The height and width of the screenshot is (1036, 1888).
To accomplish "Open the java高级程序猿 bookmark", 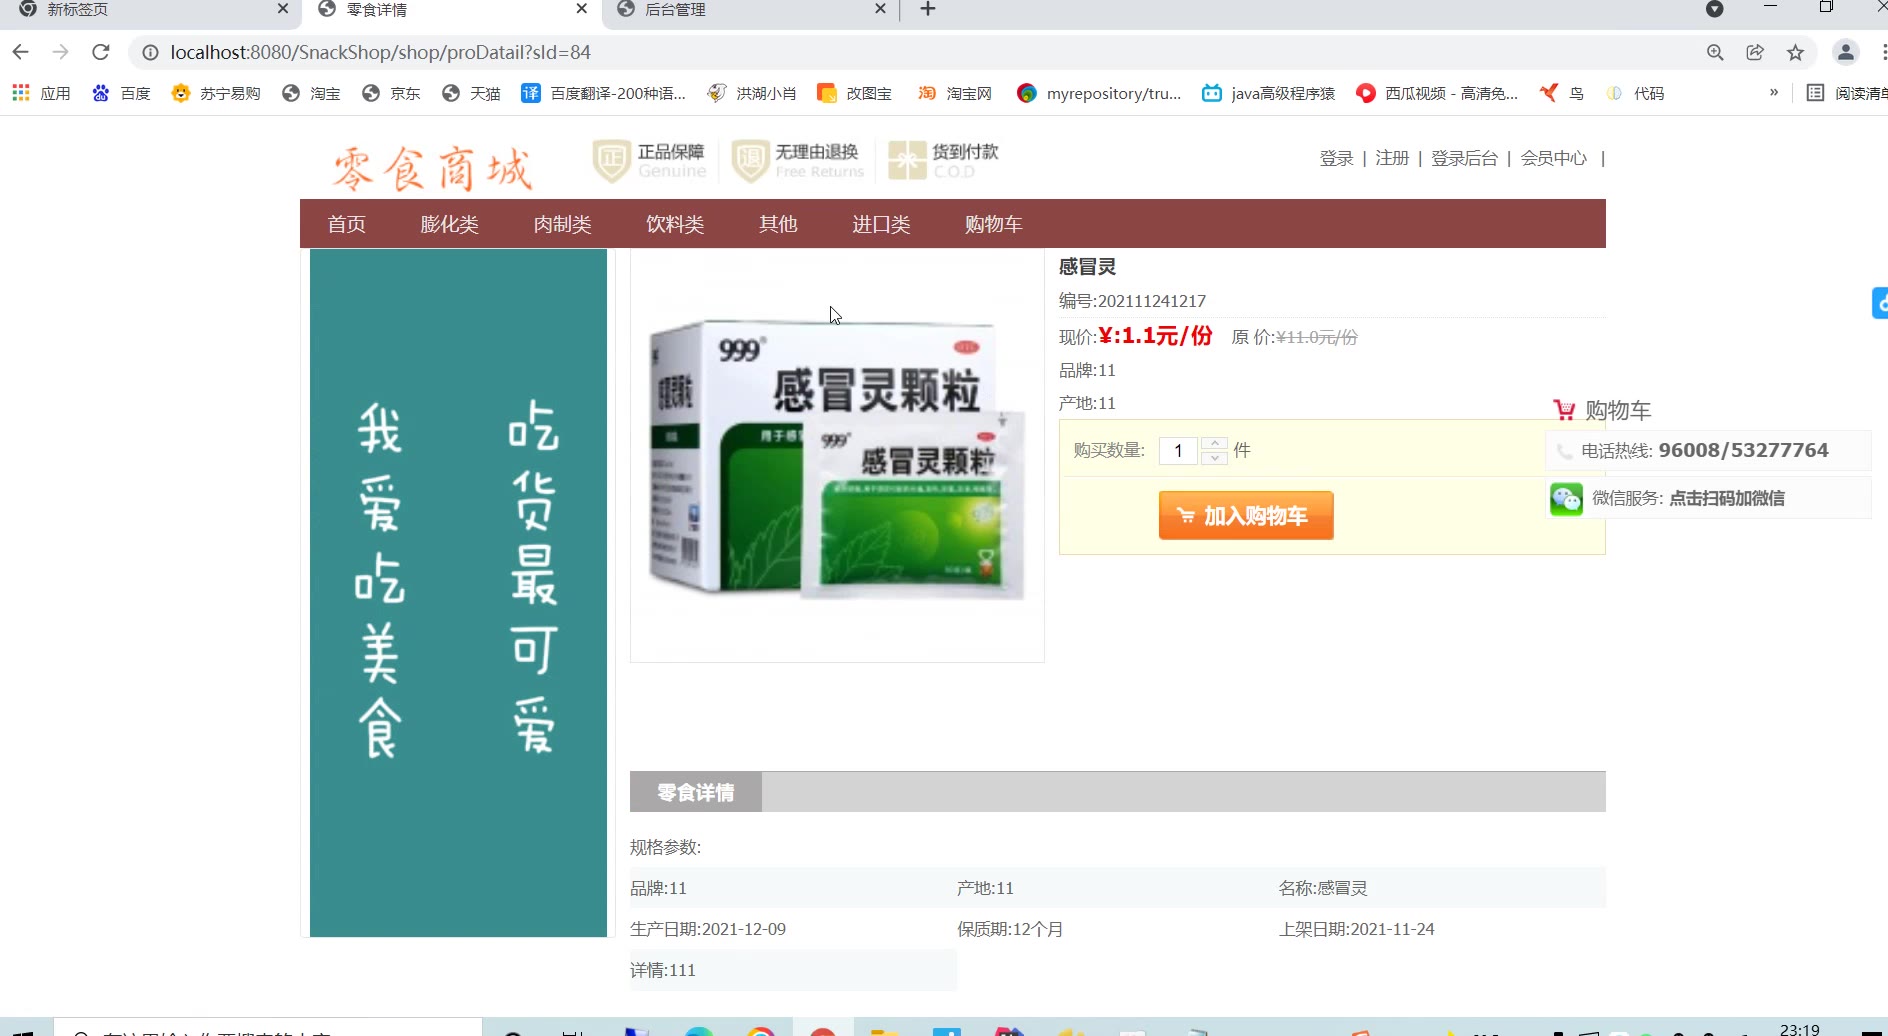I will point(1268,93).
